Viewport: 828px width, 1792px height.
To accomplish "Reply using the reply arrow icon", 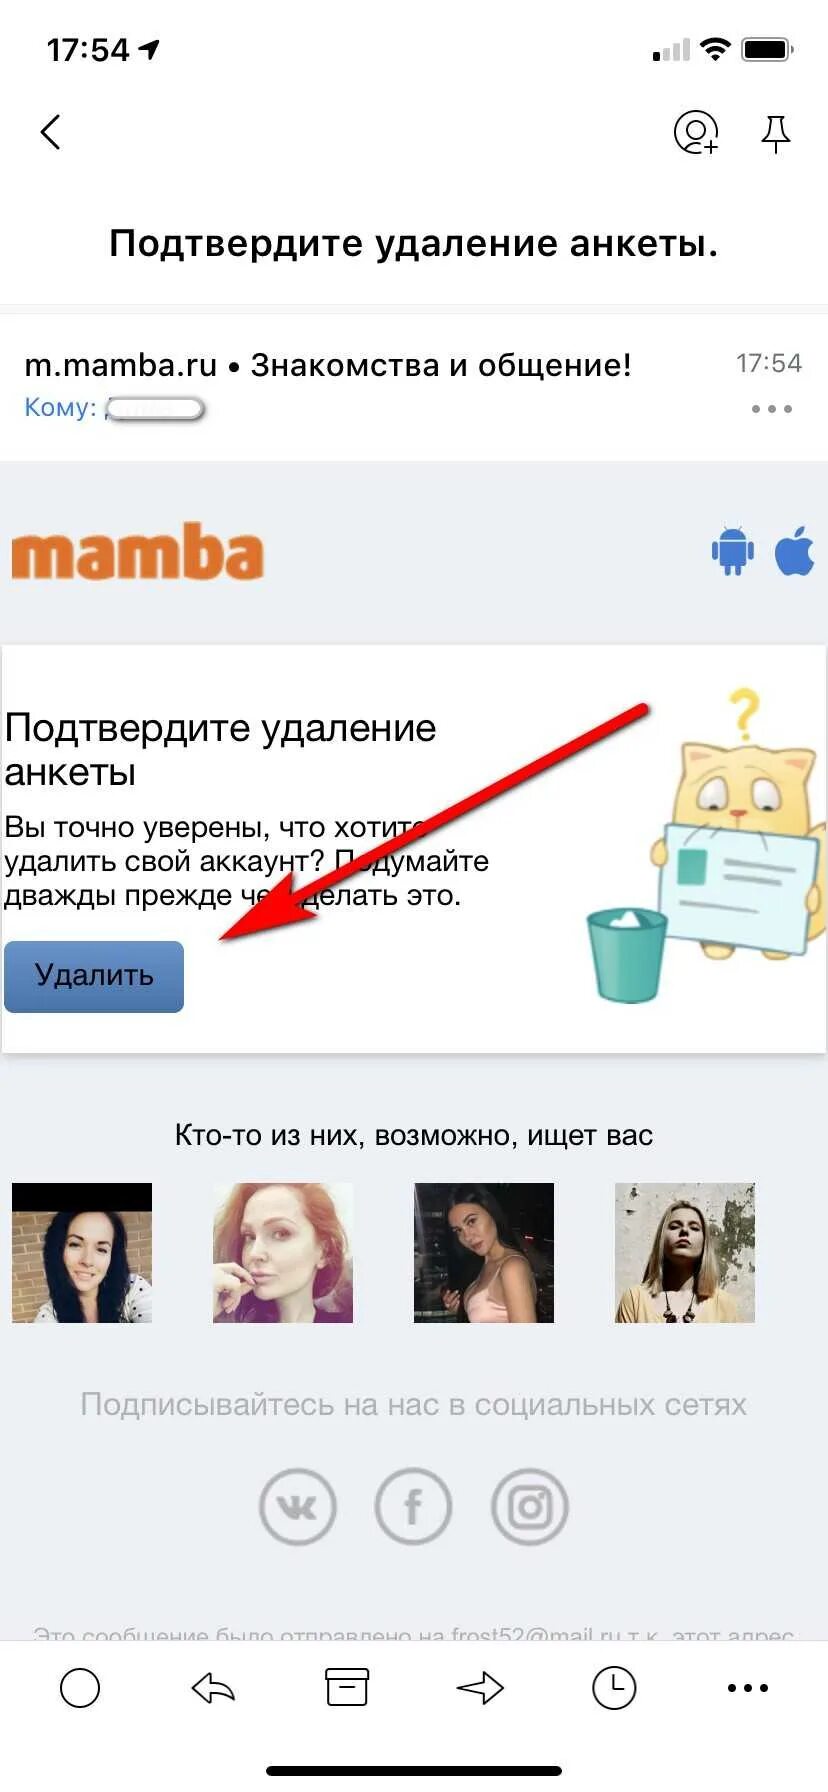I will [213, 1688].
